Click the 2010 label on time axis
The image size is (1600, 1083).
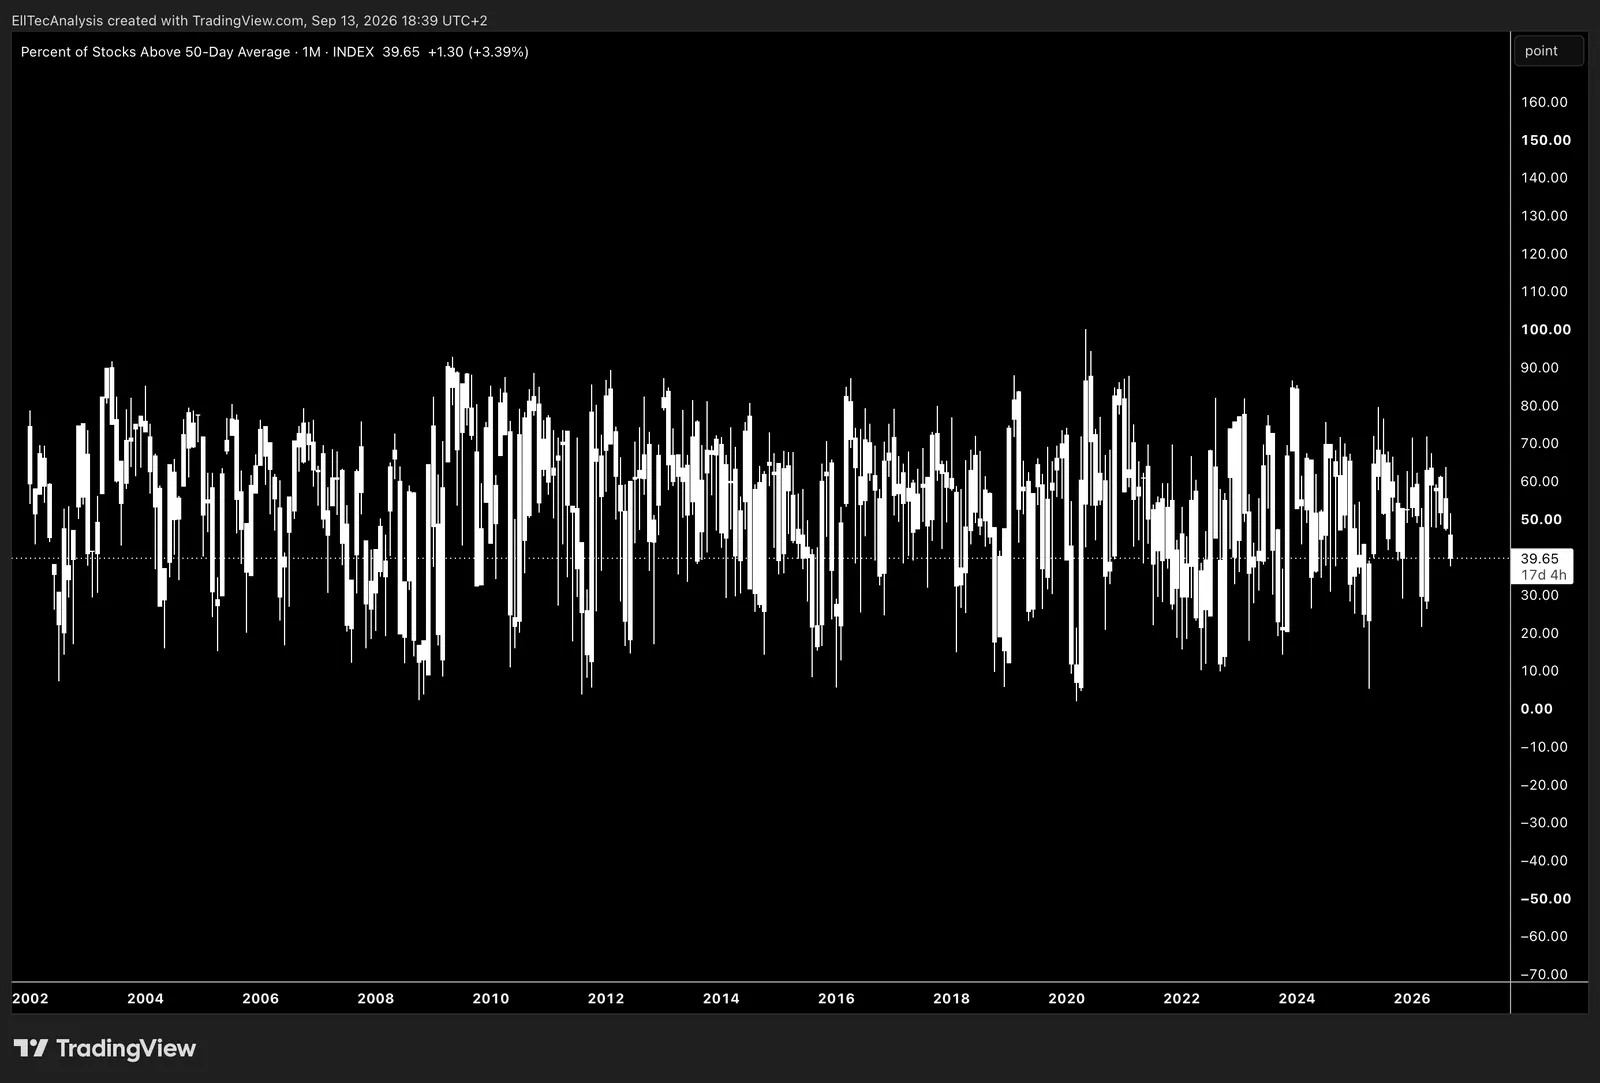491,998
